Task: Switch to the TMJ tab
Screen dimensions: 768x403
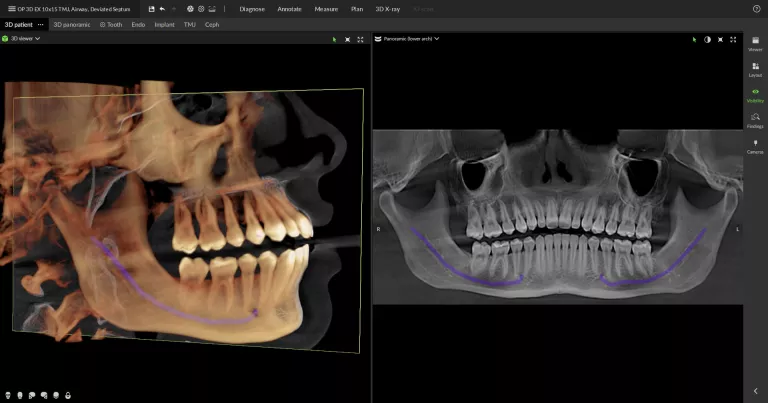Action: tap(190, 24)
